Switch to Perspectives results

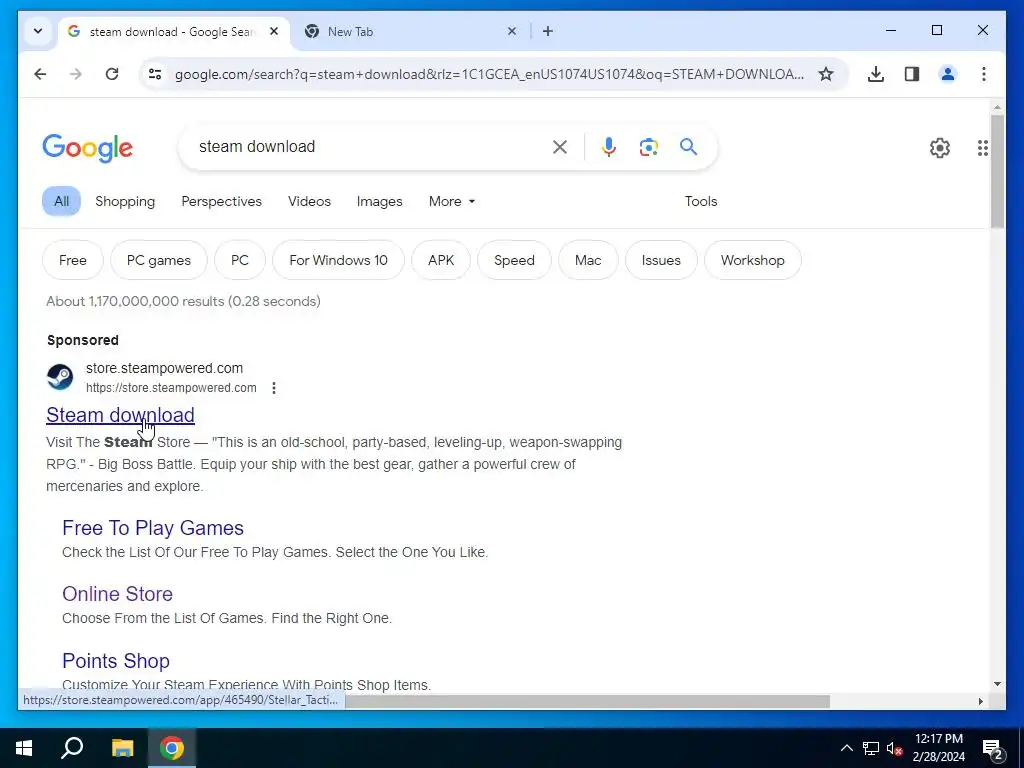[221, 201]
